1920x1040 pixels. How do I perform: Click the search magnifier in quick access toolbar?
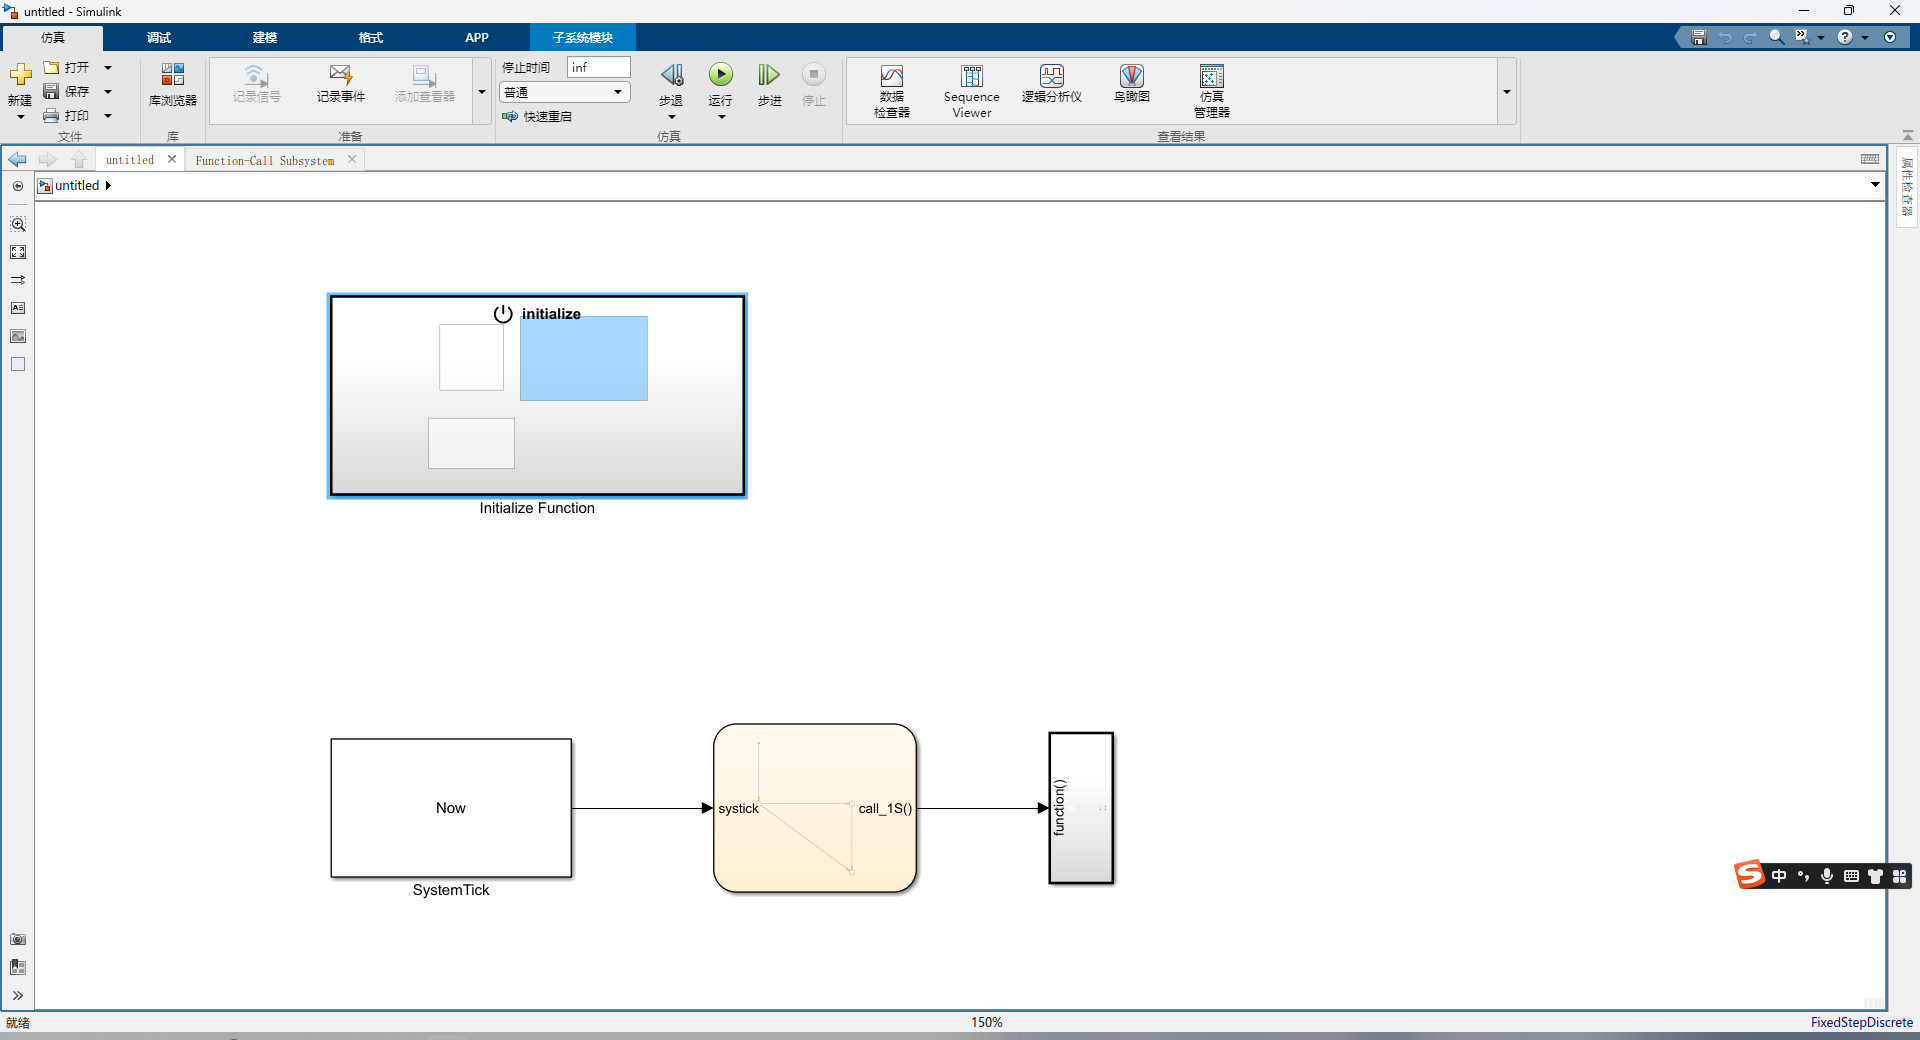[x=1777, y=37]
